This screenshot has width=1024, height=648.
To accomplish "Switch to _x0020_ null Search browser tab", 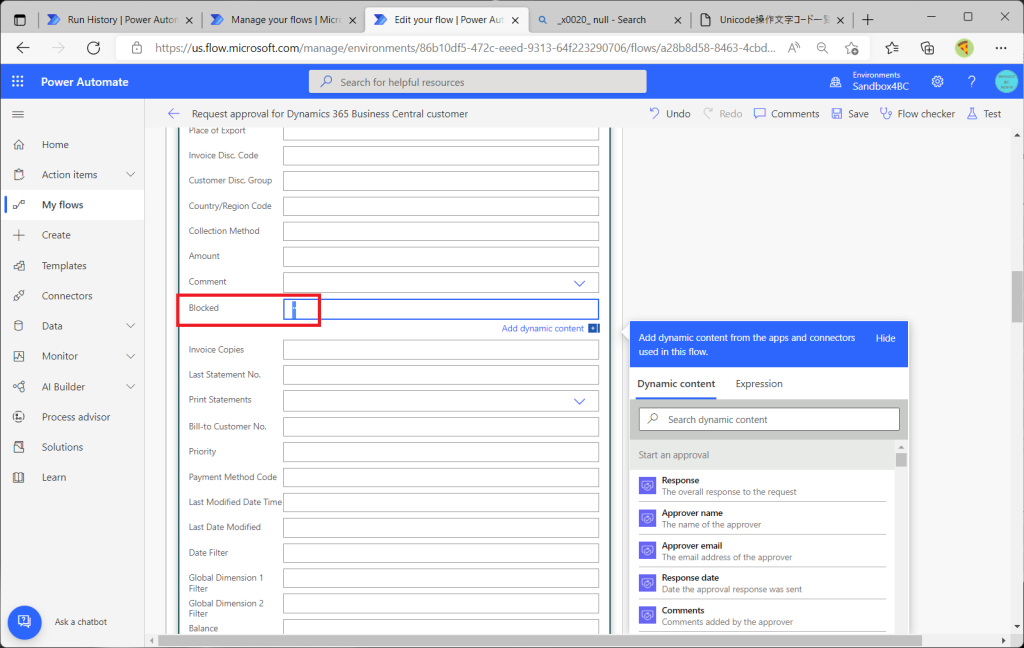I will pos(609,20).
